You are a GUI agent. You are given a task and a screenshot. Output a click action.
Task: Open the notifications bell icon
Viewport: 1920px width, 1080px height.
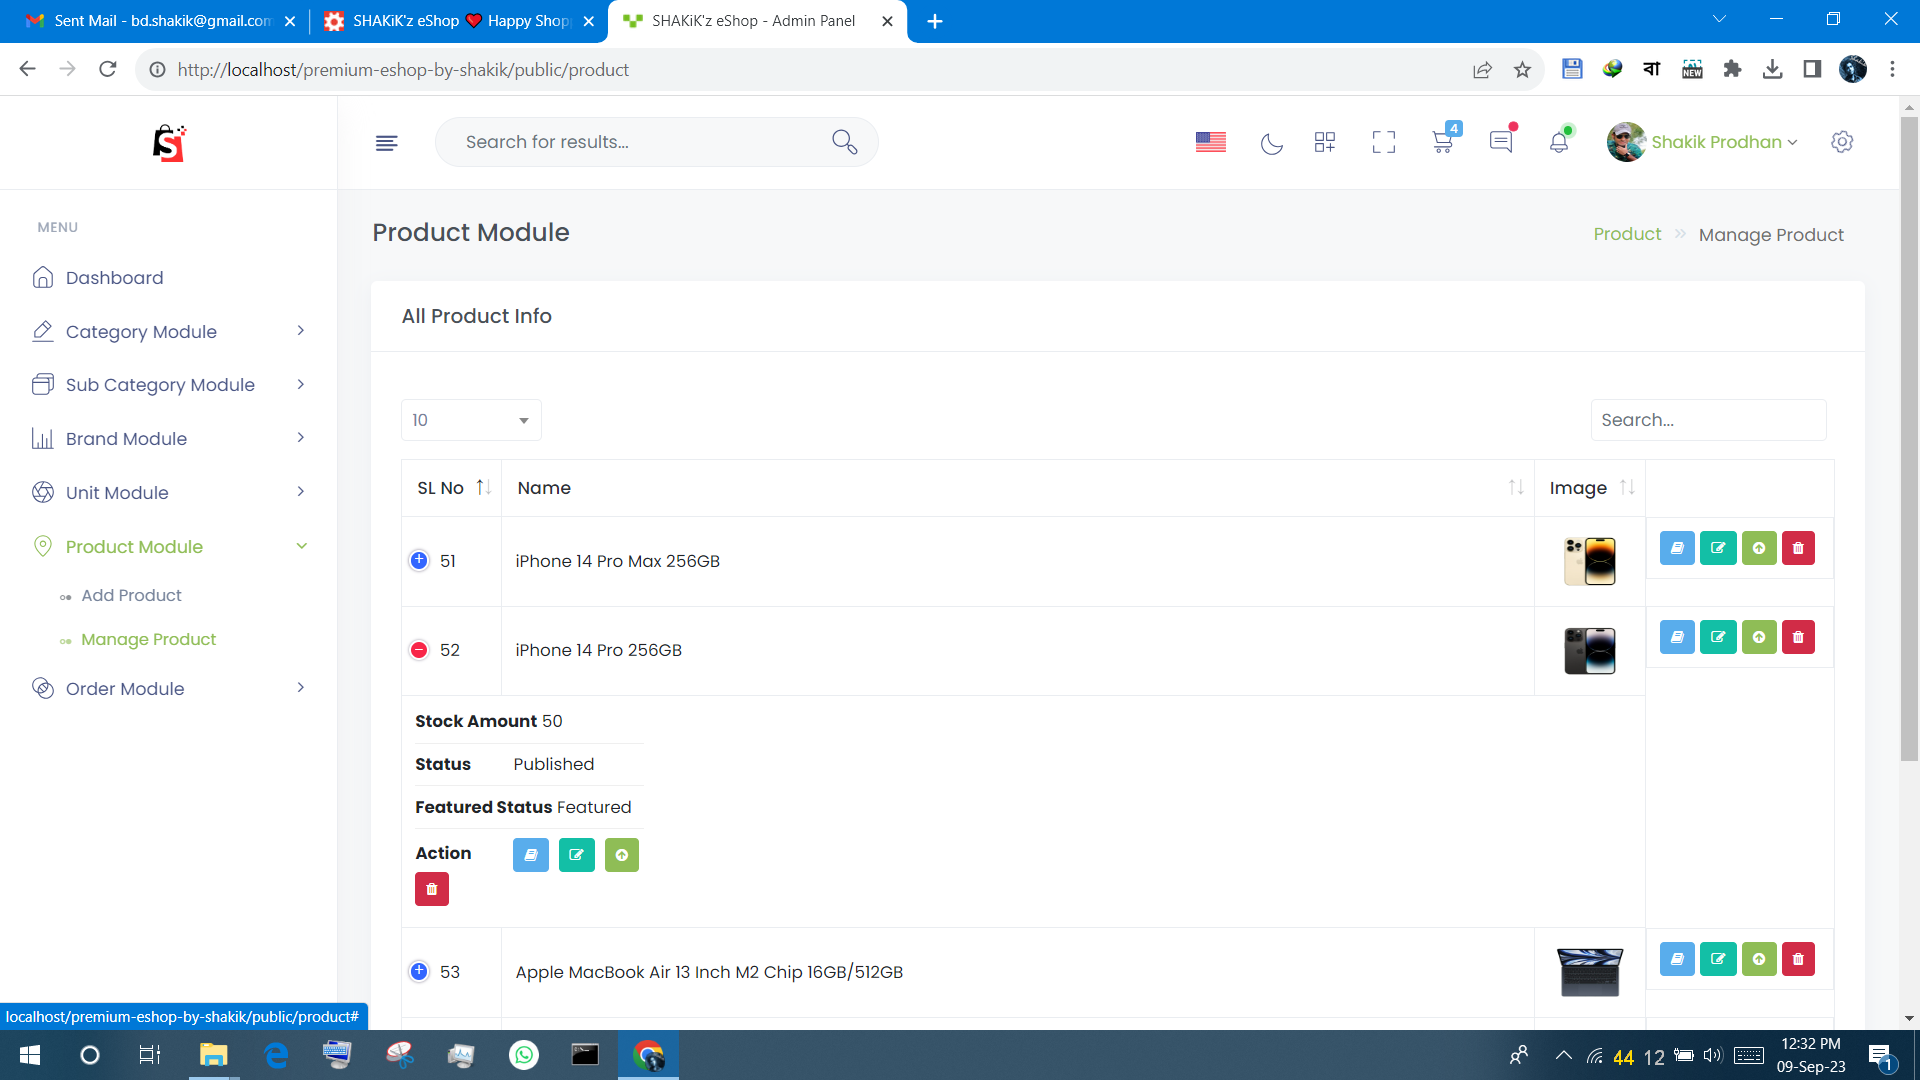(x=1559, y=142)
